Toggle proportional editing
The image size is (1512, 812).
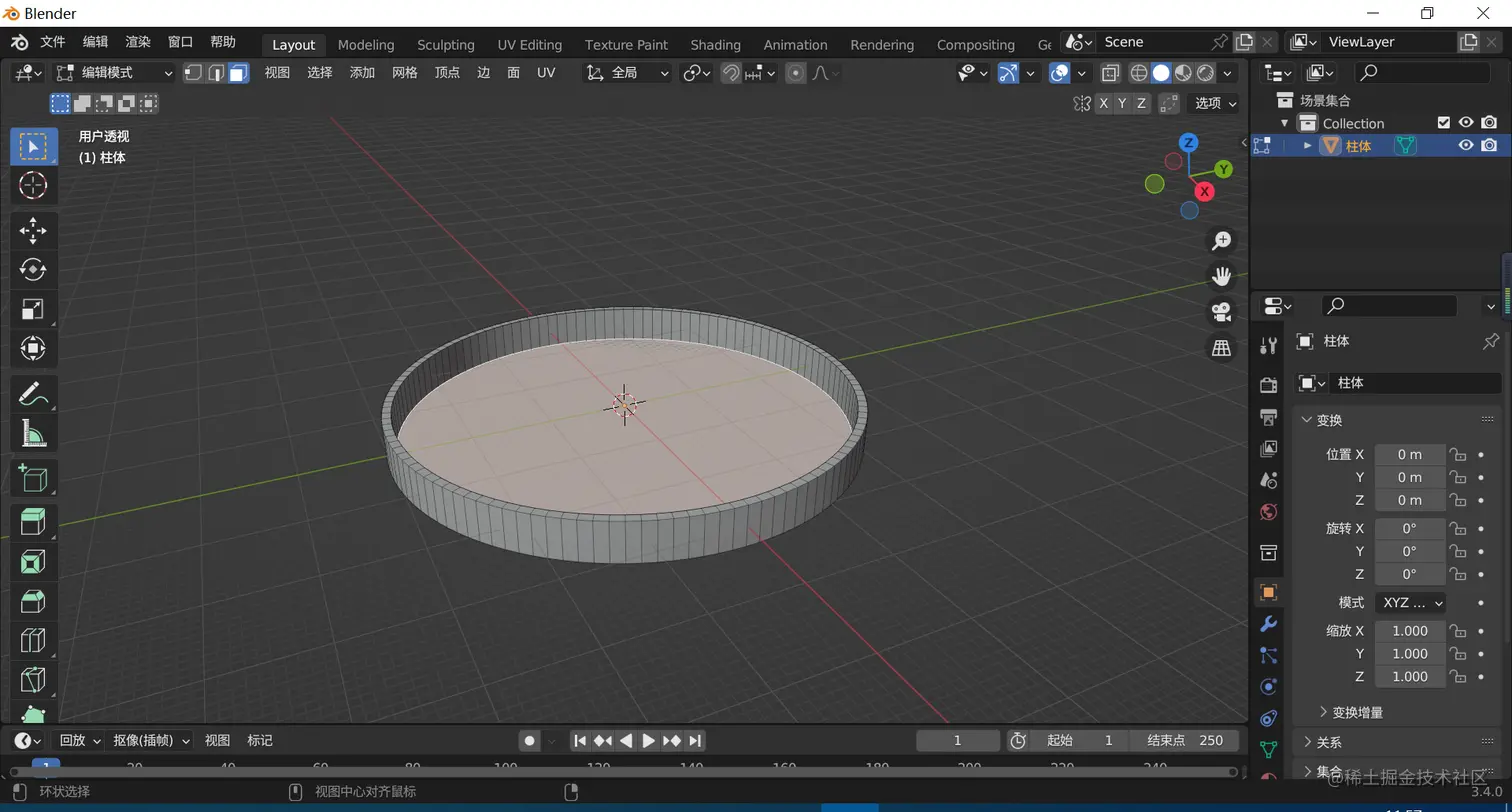click(796, 73)
